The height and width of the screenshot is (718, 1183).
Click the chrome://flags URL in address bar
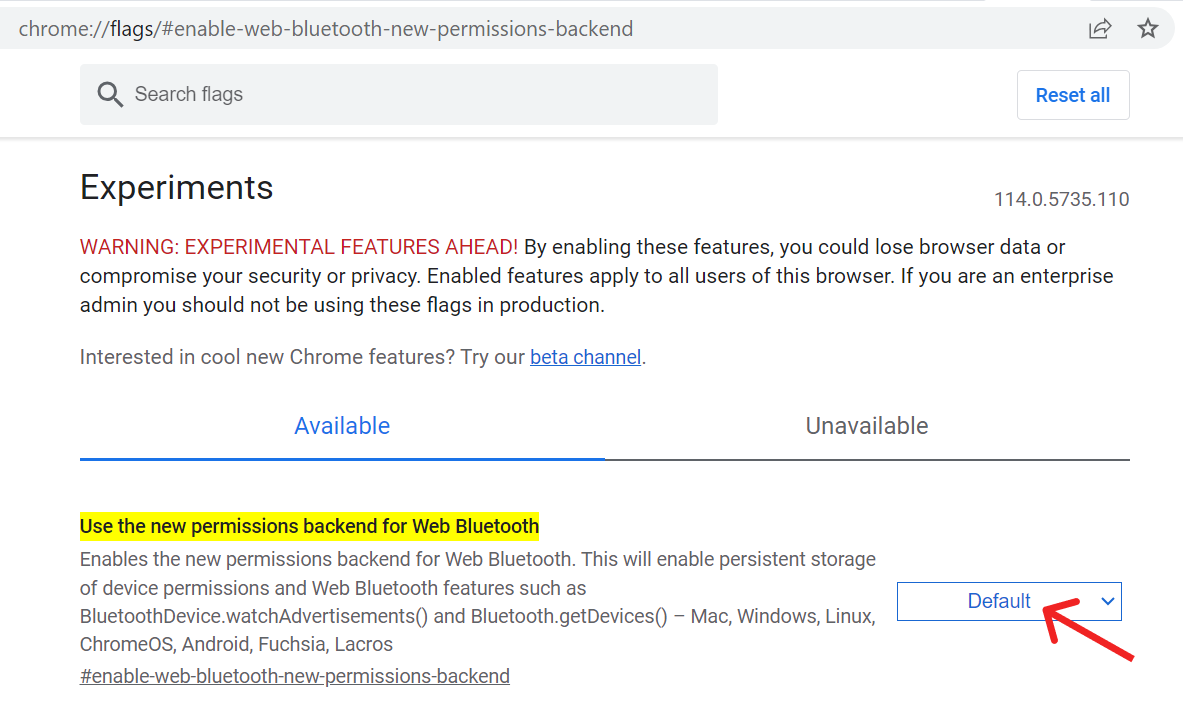point(325,29)
